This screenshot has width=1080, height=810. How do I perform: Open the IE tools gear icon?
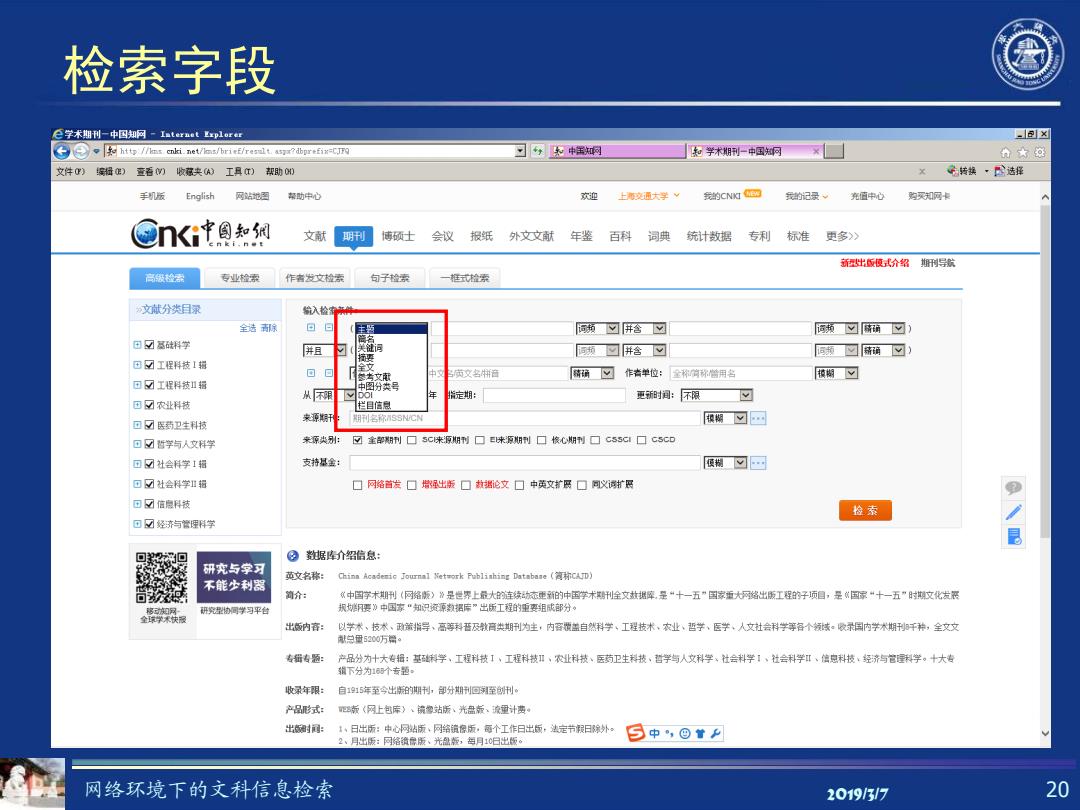[1039, 152]
